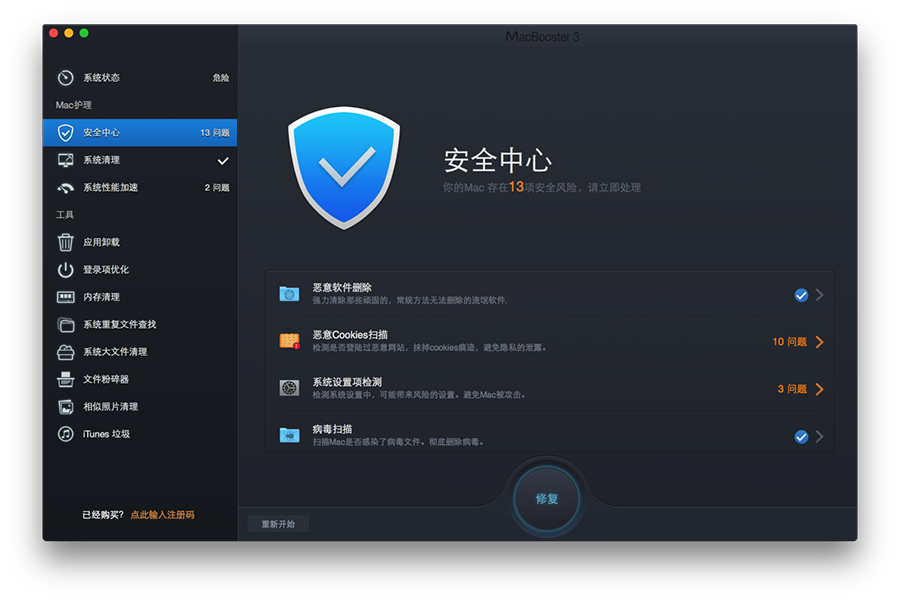Select the 病毒扫描 row title

[332, 429]
